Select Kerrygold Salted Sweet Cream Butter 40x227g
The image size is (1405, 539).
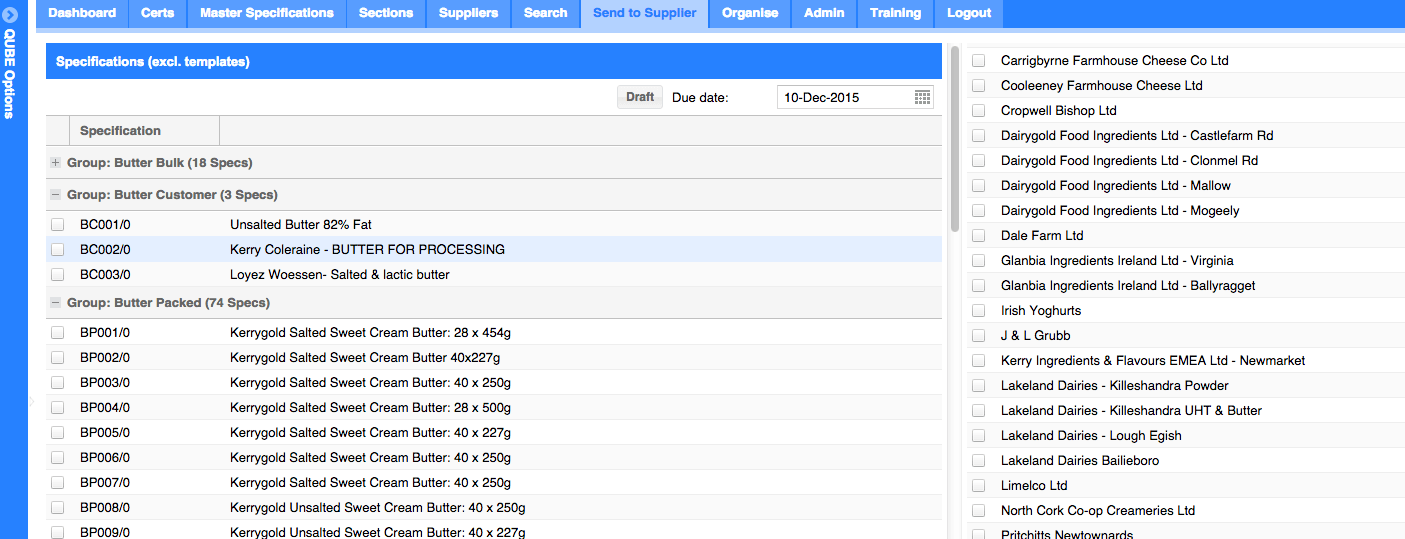365,358
